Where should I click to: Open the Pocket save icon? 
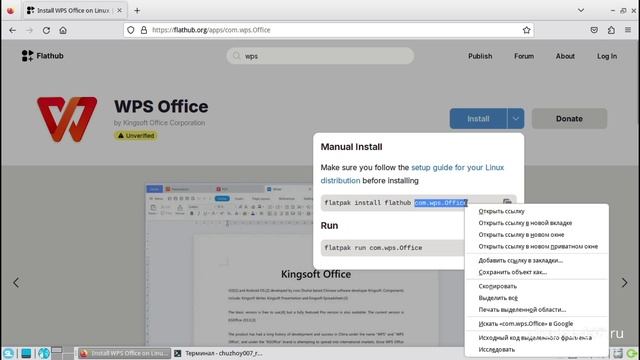click(x=594, y=30)
